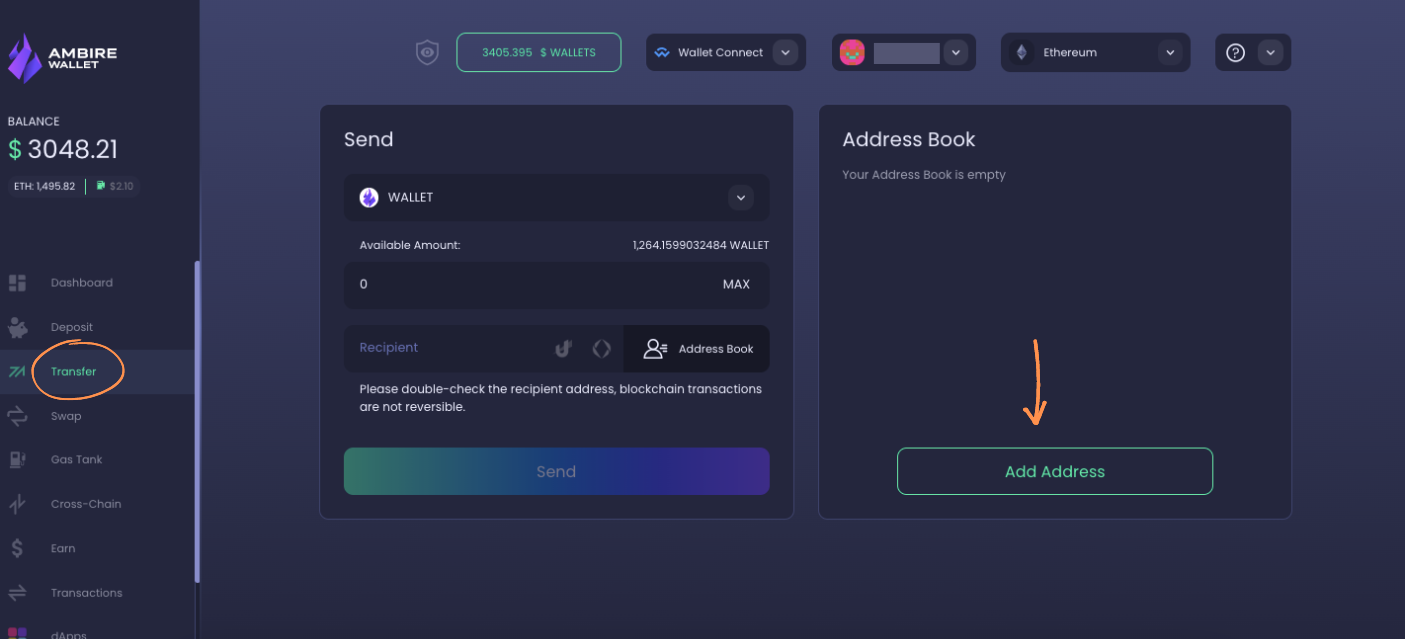Select Transfer in the sidebar
The image size is (1405, 639).
click(x=74, y=371)
